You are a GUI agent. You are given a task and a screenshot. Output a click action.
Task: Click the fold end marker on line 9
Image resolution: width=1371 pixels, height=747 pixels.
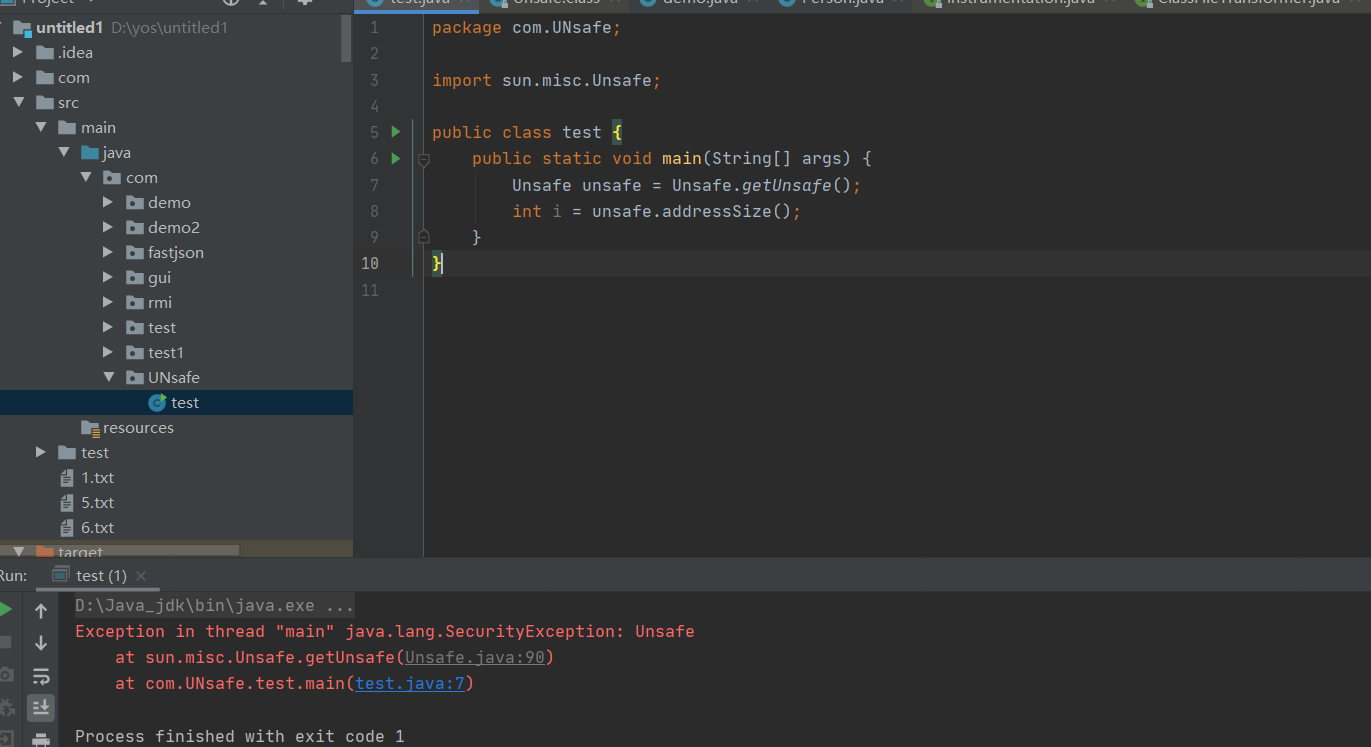coord(424,237)
